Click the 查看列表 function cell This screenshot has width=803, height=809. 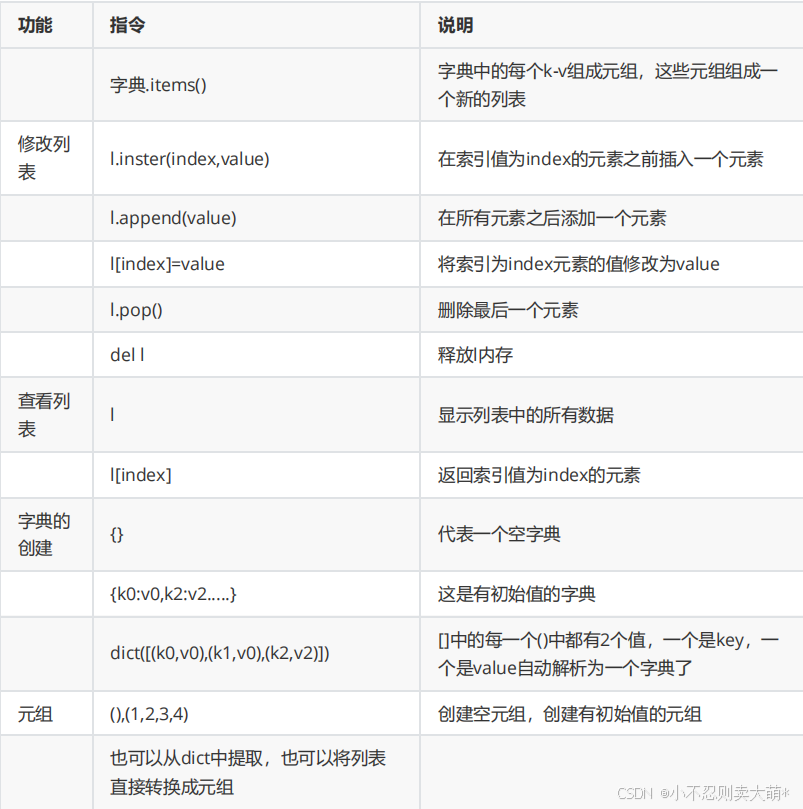44,415
